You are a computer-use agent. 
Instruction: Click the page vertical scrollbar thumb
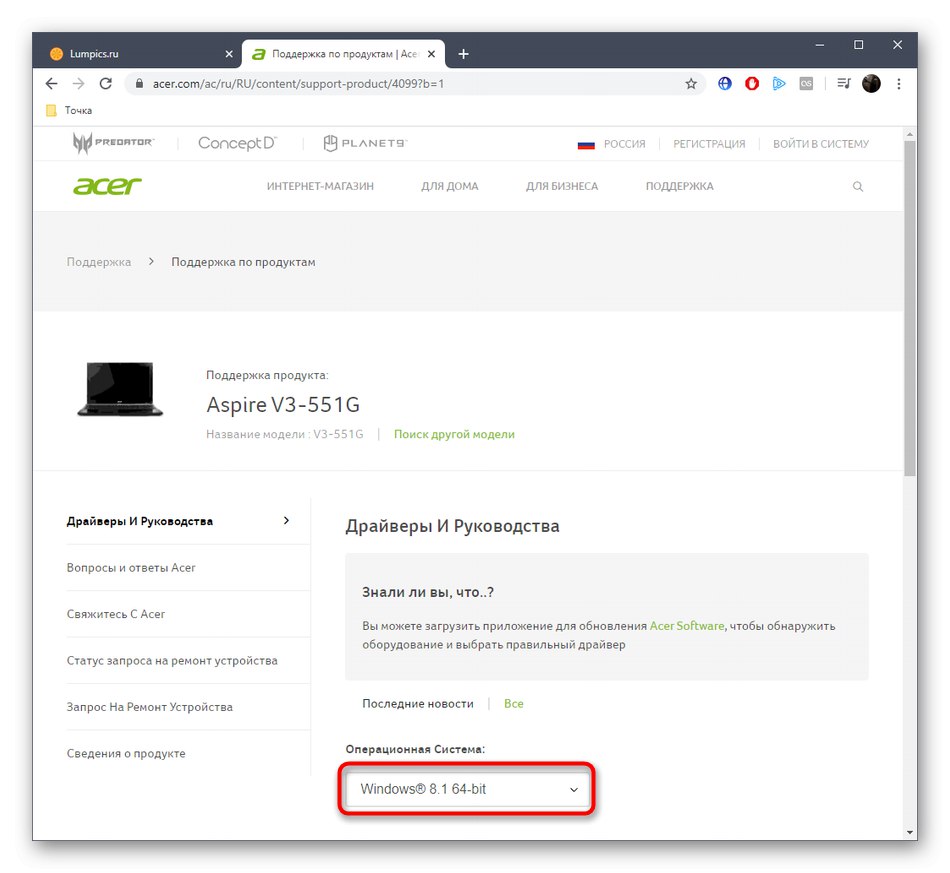(x=909, y=308)
